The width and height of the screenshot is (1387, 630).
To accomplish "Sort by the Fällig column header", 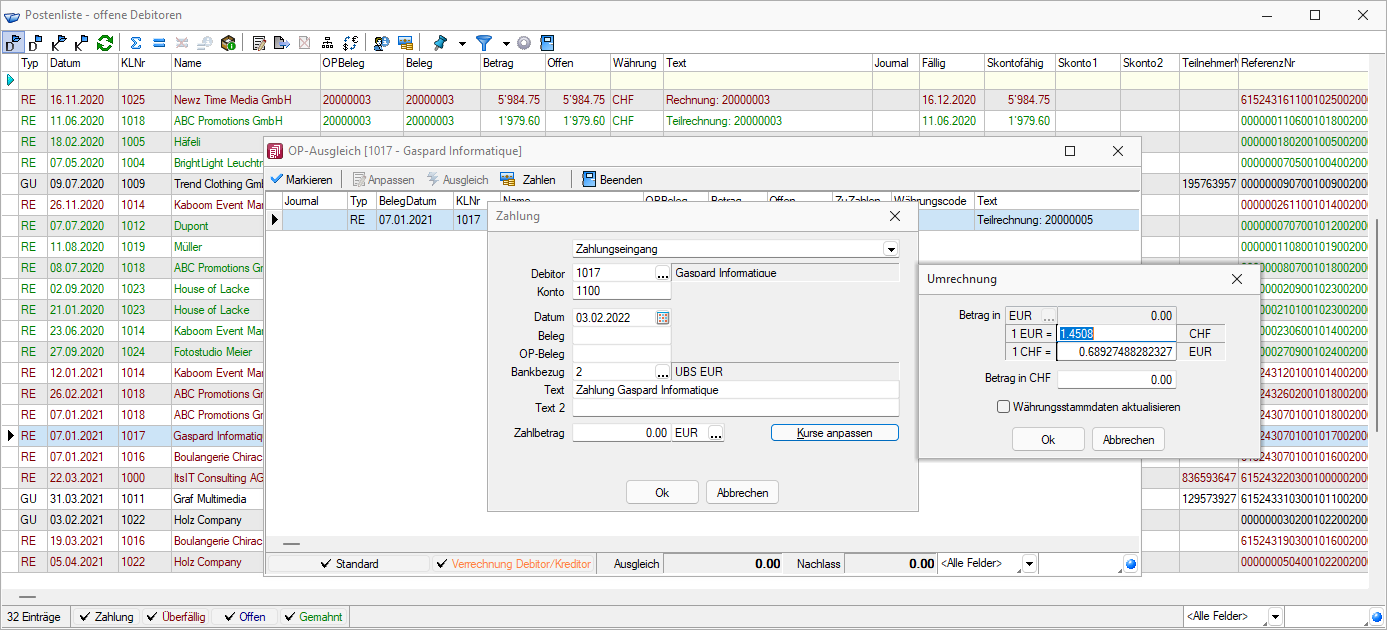I will [950, 63].
